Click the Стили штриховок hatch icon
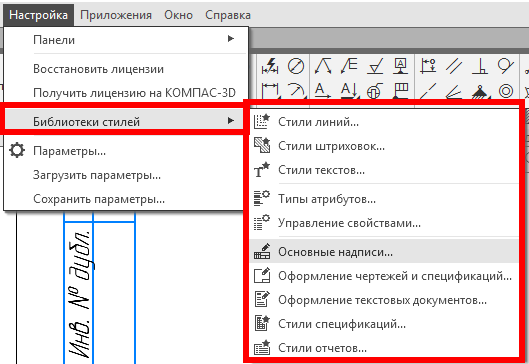This screenshot has height=364, width=529. click(262, 145)
